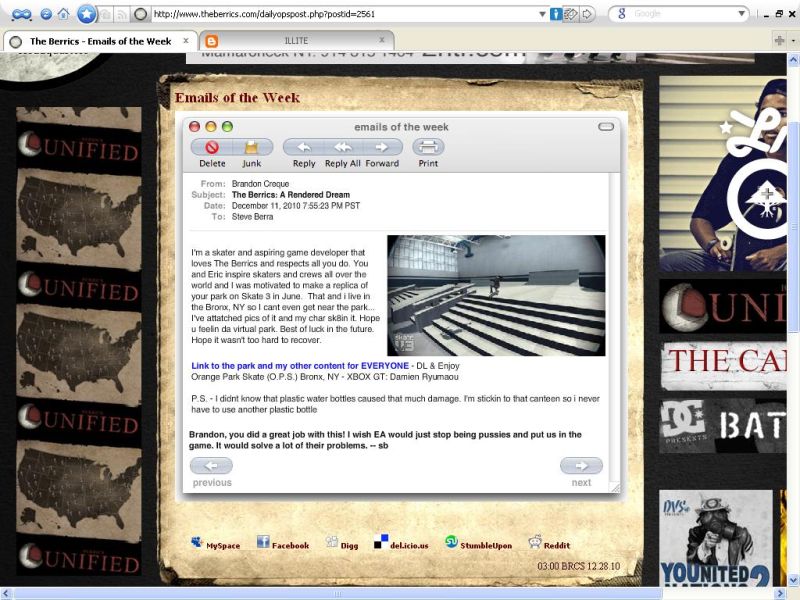The height and width of the screenshot is (600, 800).
Task: Close the ILLITE tab
Action: [x=382, y=40]
